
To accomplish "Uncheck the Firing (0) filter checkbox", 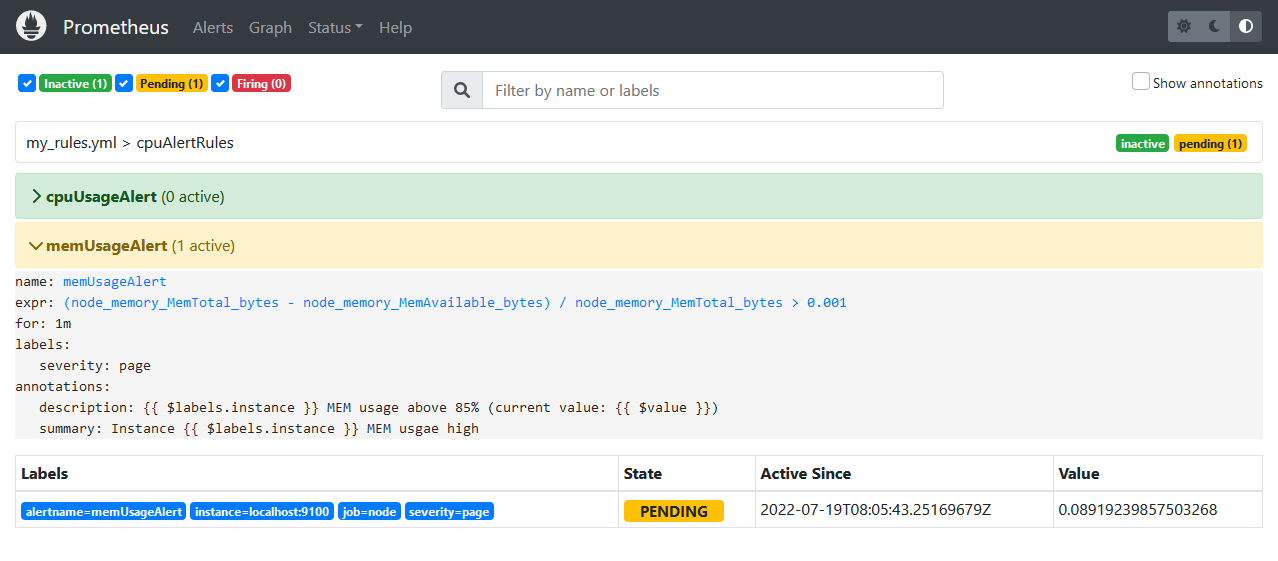I will (220, 83).
